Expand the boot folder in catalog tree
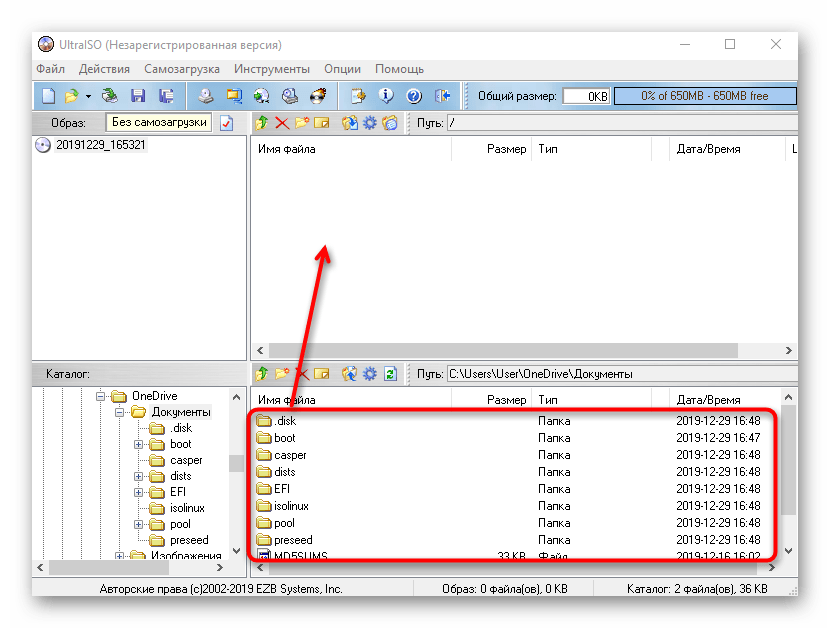830x628 pixels. [x=139, y=444]
